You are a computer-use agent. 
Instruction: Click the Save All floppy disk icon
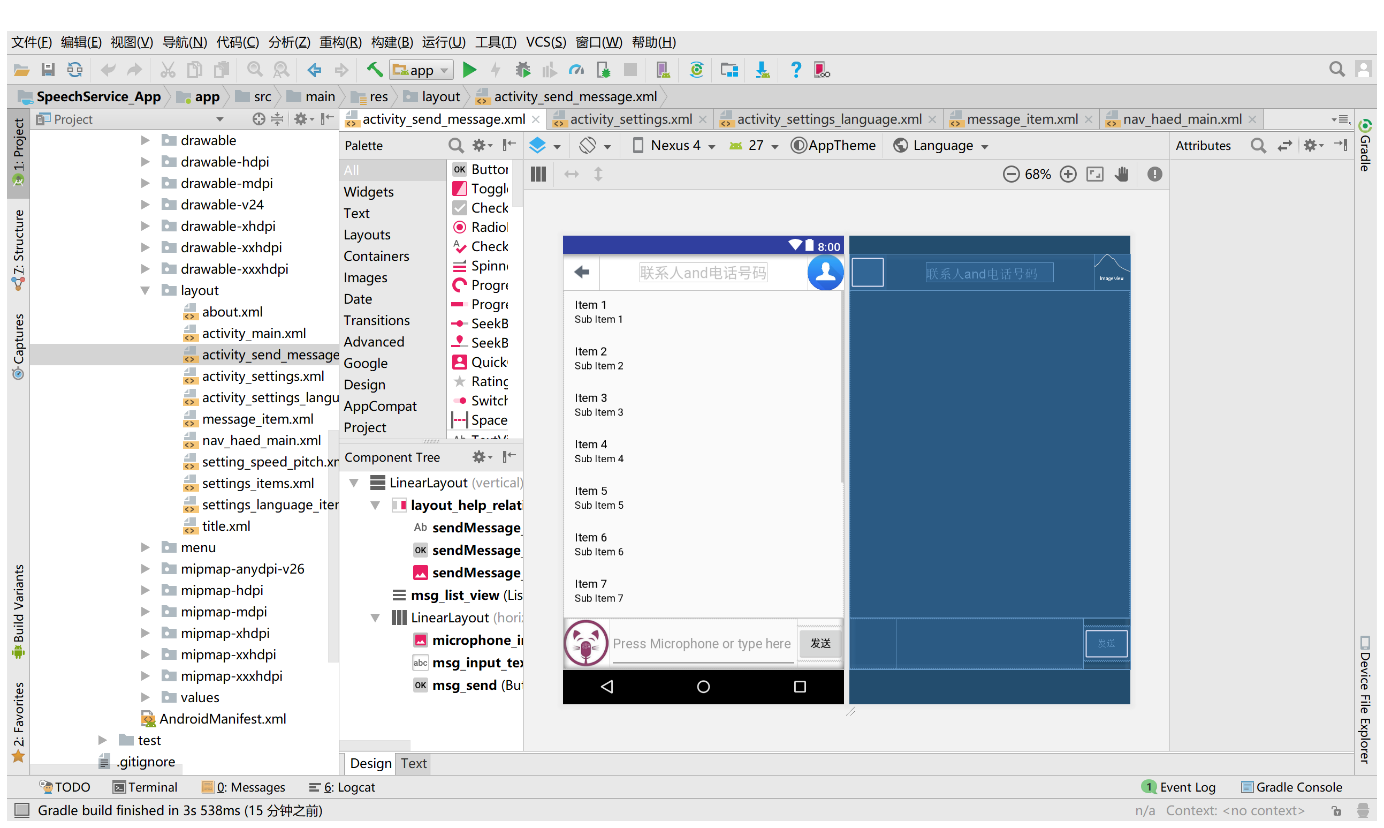48,70
